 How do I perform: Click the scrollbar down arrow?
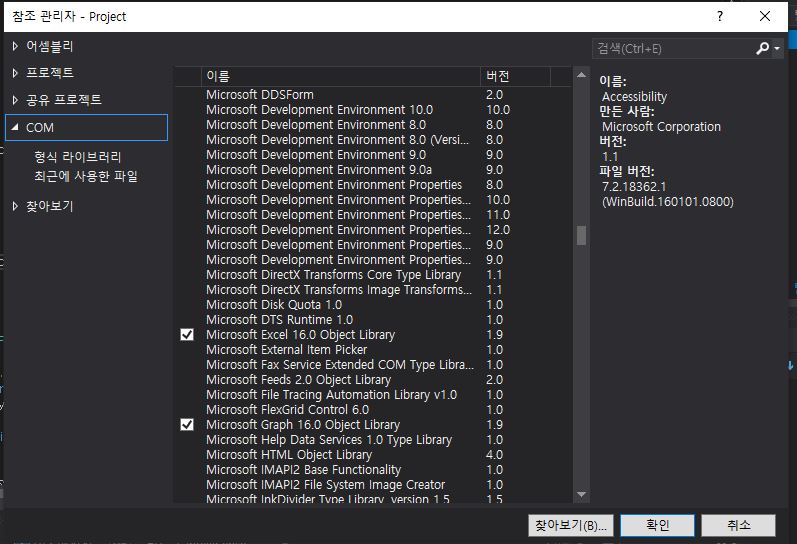pyautogui.click(x=581, y=495)
